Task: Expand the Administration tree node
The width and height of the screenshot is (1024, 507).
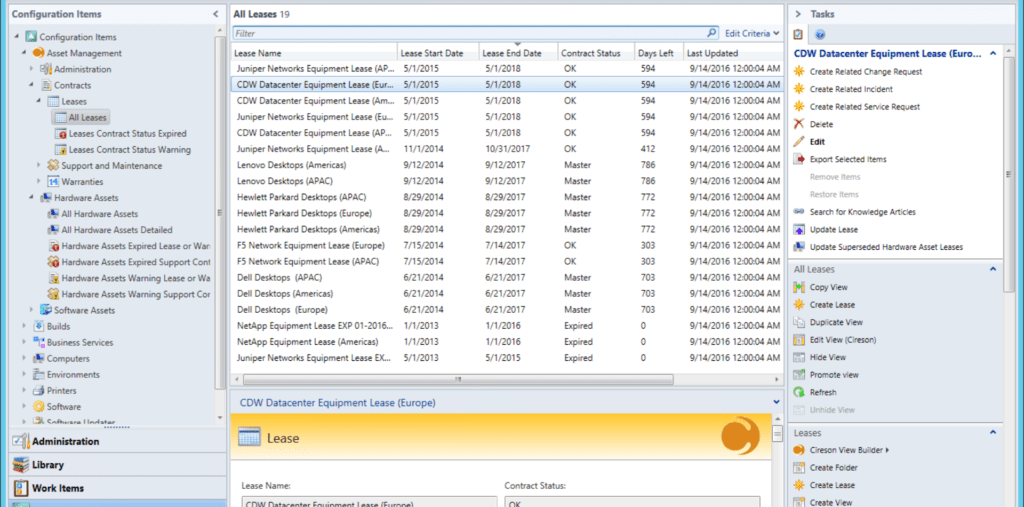Action: coord(31,69)
